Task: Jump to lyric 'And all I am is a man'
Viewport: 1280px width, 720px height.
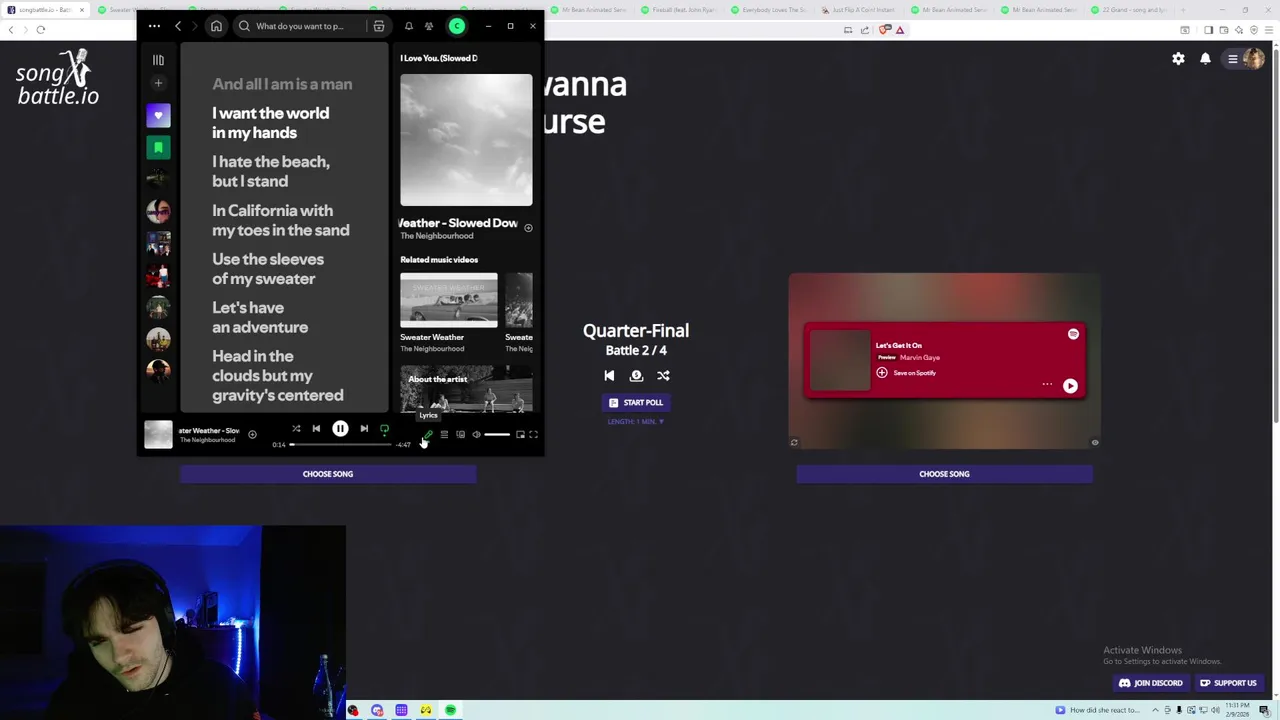Action: pos(282,84)
